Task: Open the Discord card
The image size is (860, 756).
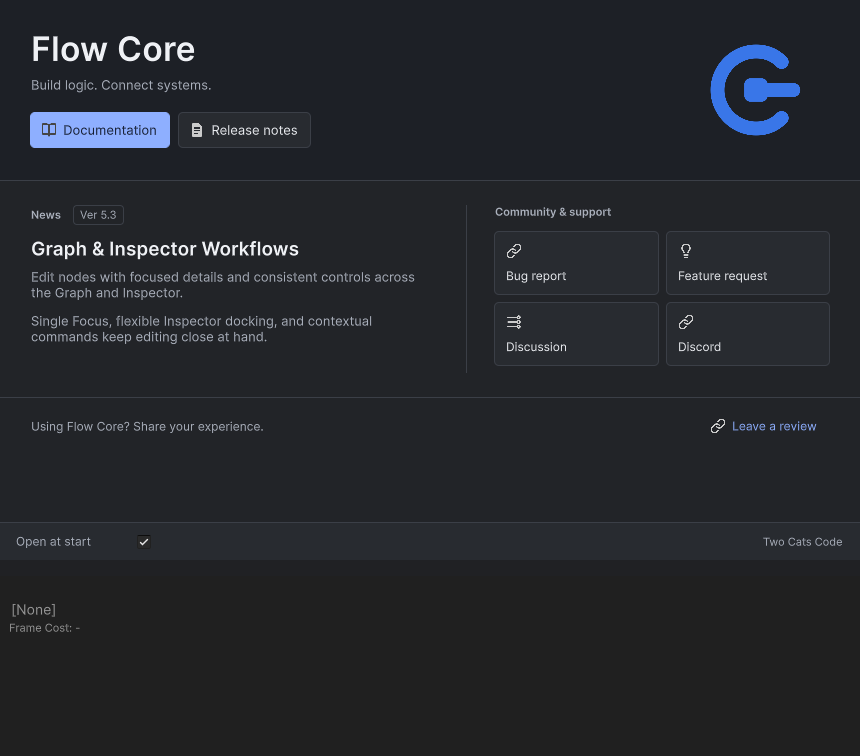Action: coord(748,334)
